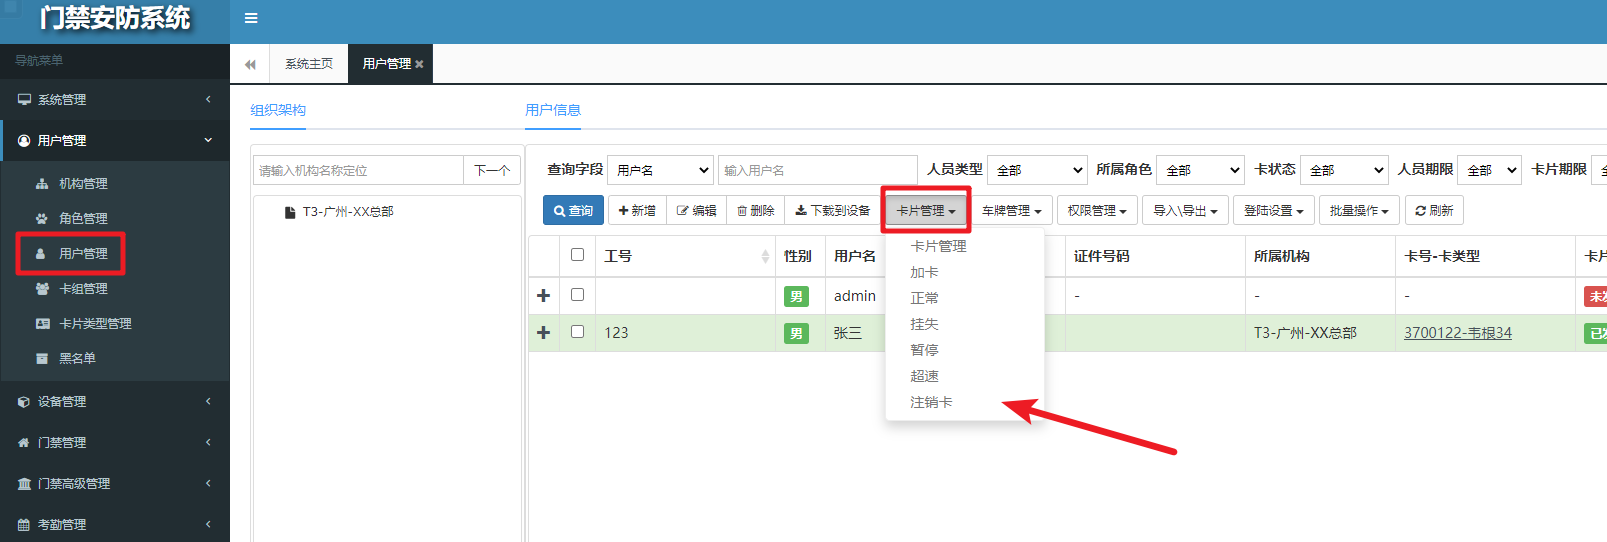
Task: Open the 人员类型 dropdown
Action: 1037,170
